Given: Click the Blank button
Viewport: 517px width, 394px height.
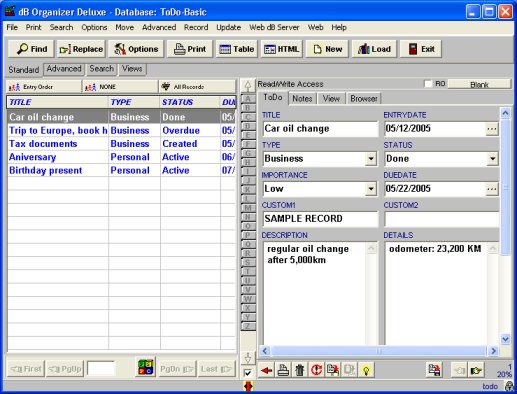Looking at the screenshot, I should [479, 84].
